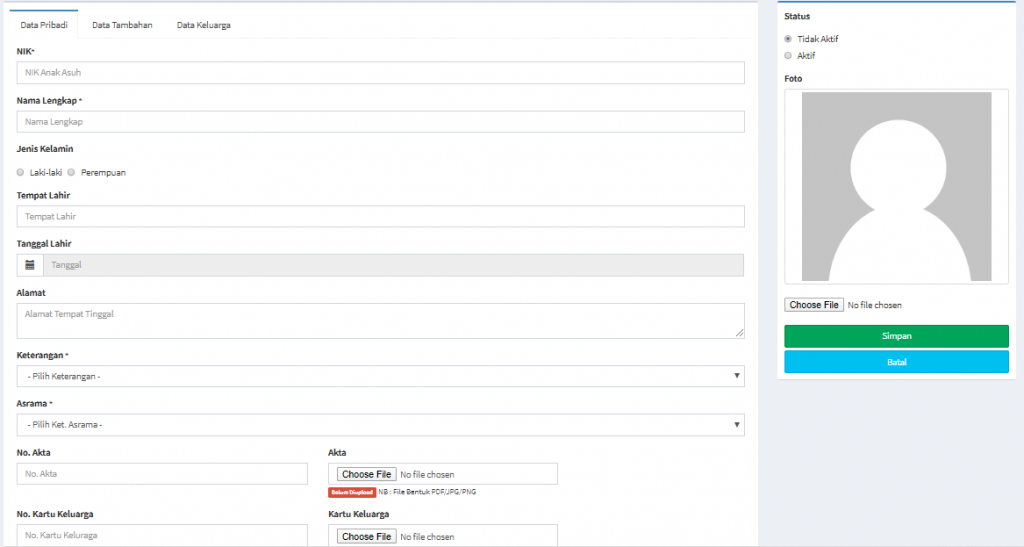Open the Data Keluarga tab
The width and height of the screenshot is (1024, 547).
click(204, 25)
